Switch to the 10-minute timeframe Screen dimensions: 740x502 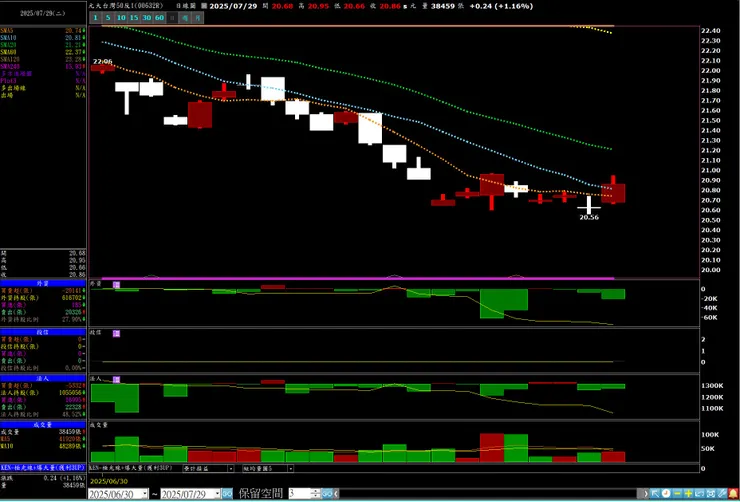[x=121, y=18]
